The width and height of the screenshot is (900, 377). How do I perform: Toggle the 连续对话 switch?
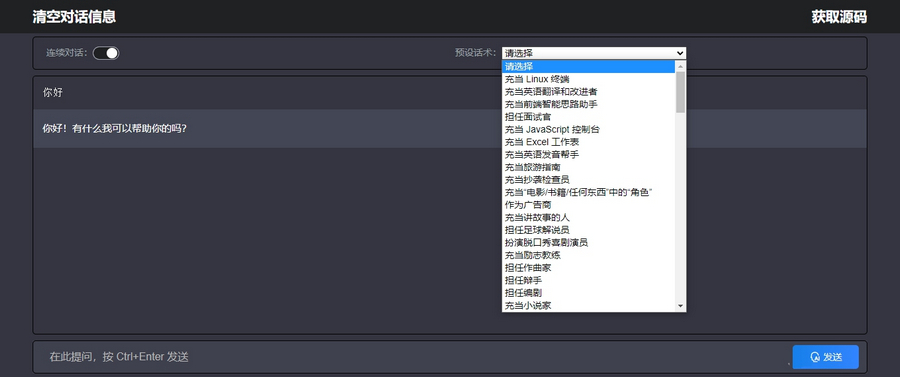click(x=106, y=53)
